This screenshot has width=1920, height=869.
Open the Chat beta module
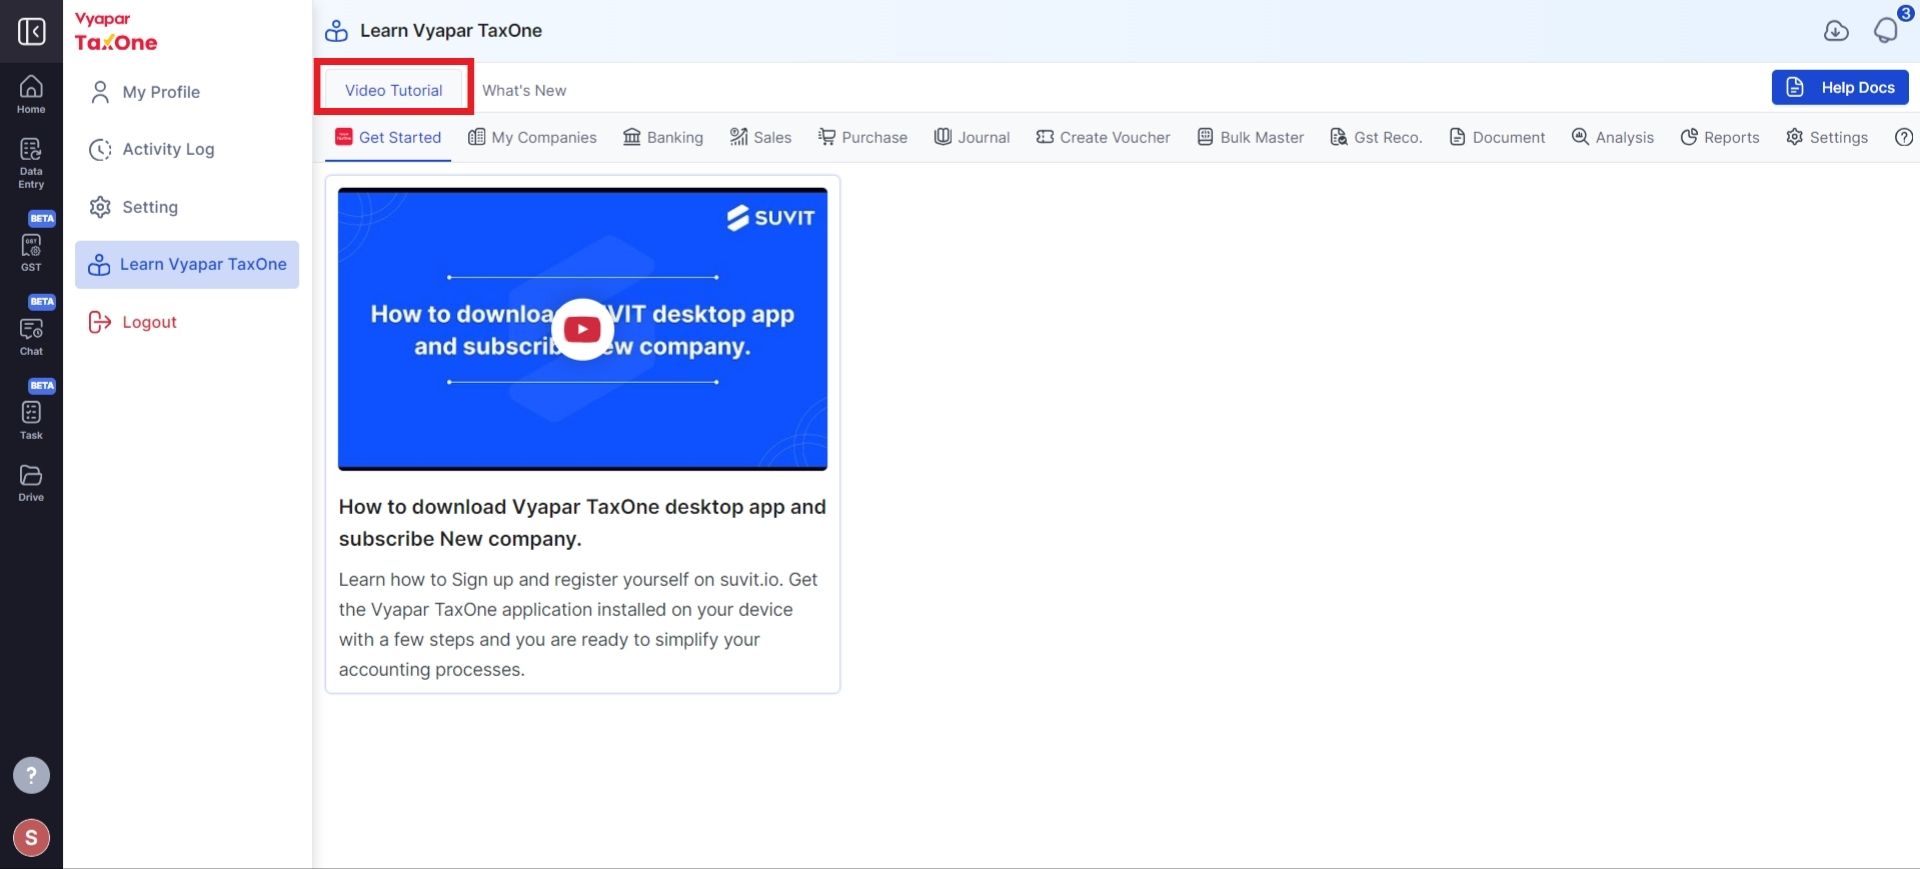[x=31, y=327]
